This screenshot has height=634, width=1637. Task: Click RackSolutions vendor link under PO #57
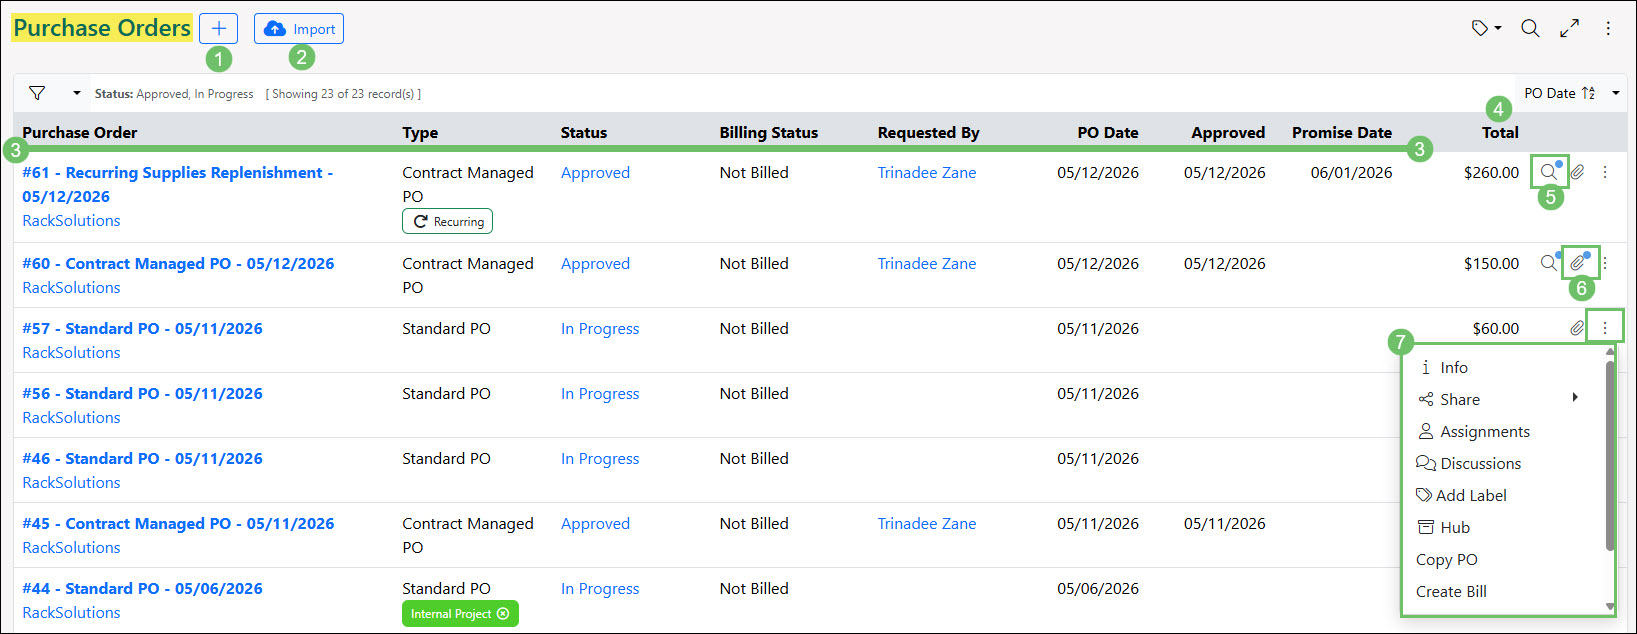click(71, 352)
